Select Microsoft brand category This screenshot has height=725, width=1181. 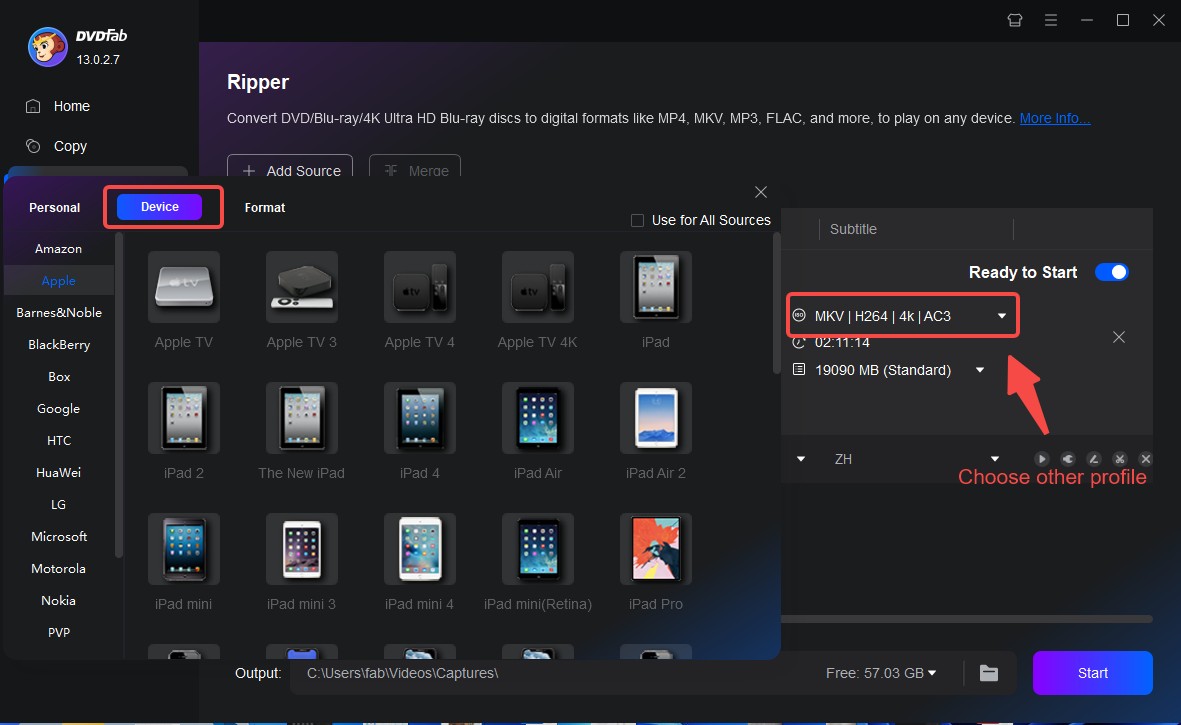(x=59, y=536)
